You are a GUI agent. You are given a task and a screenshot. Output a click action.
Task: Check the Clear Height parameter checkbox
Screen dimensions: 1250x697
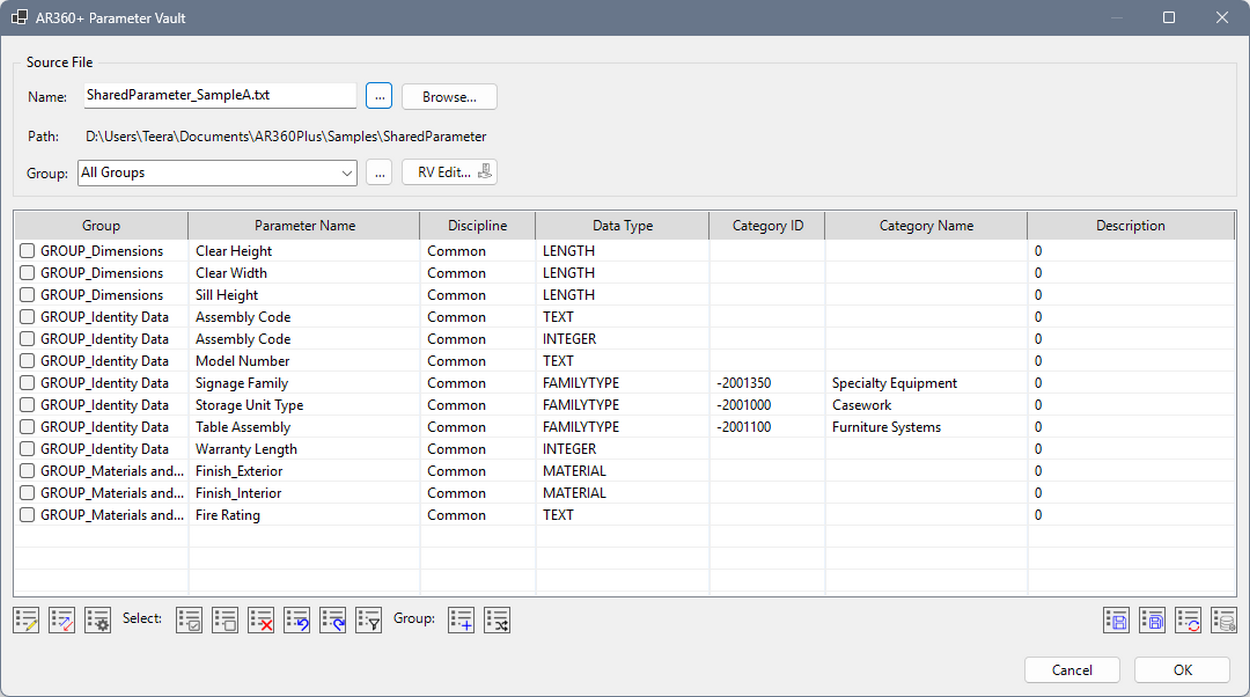[x=28, y=251]
